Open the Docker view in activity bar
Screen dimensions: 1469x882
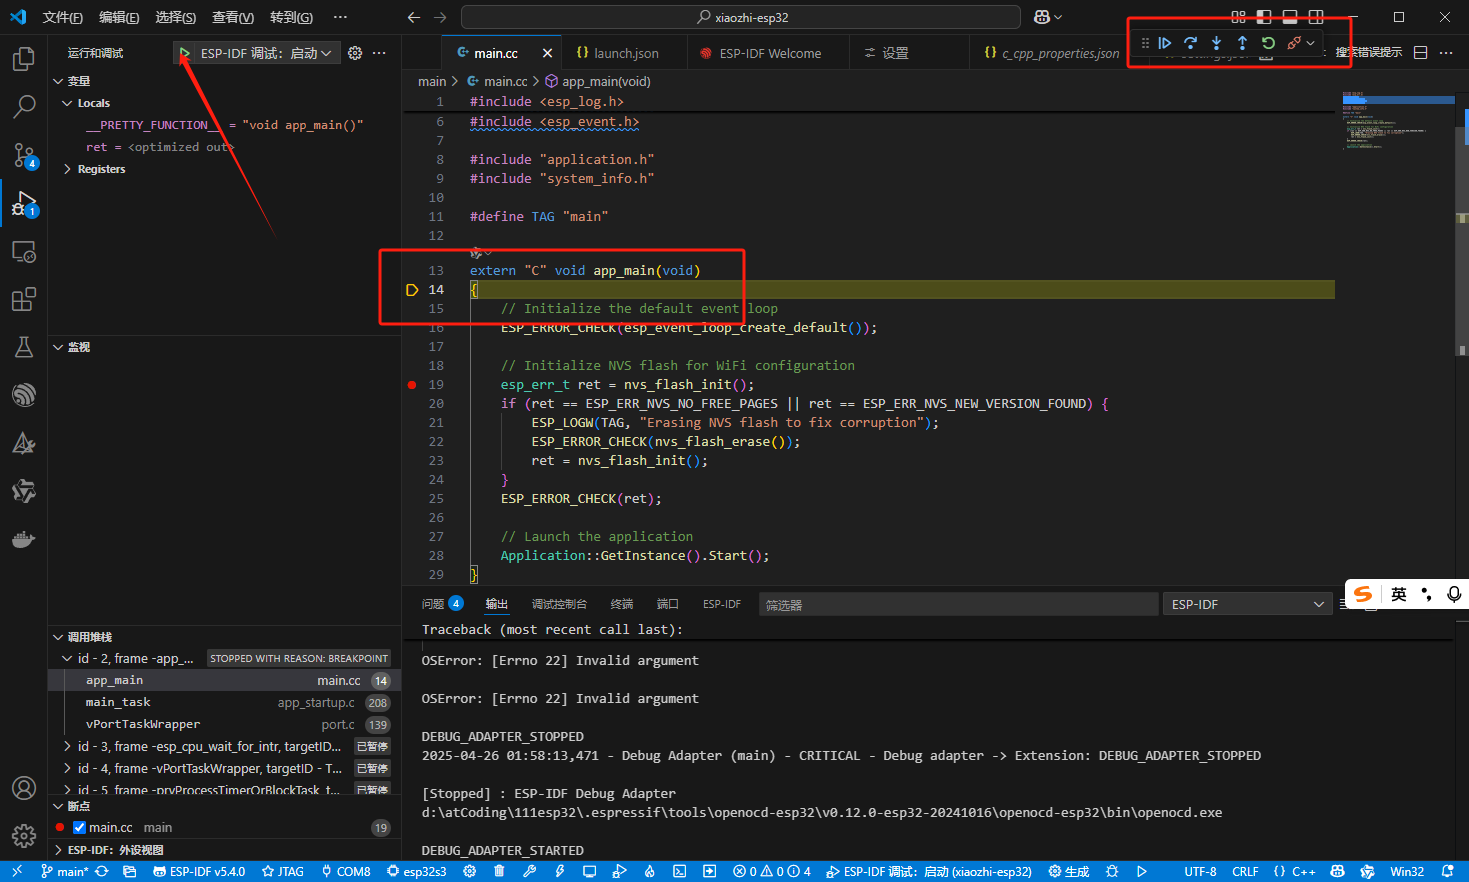tap(23, 540)
